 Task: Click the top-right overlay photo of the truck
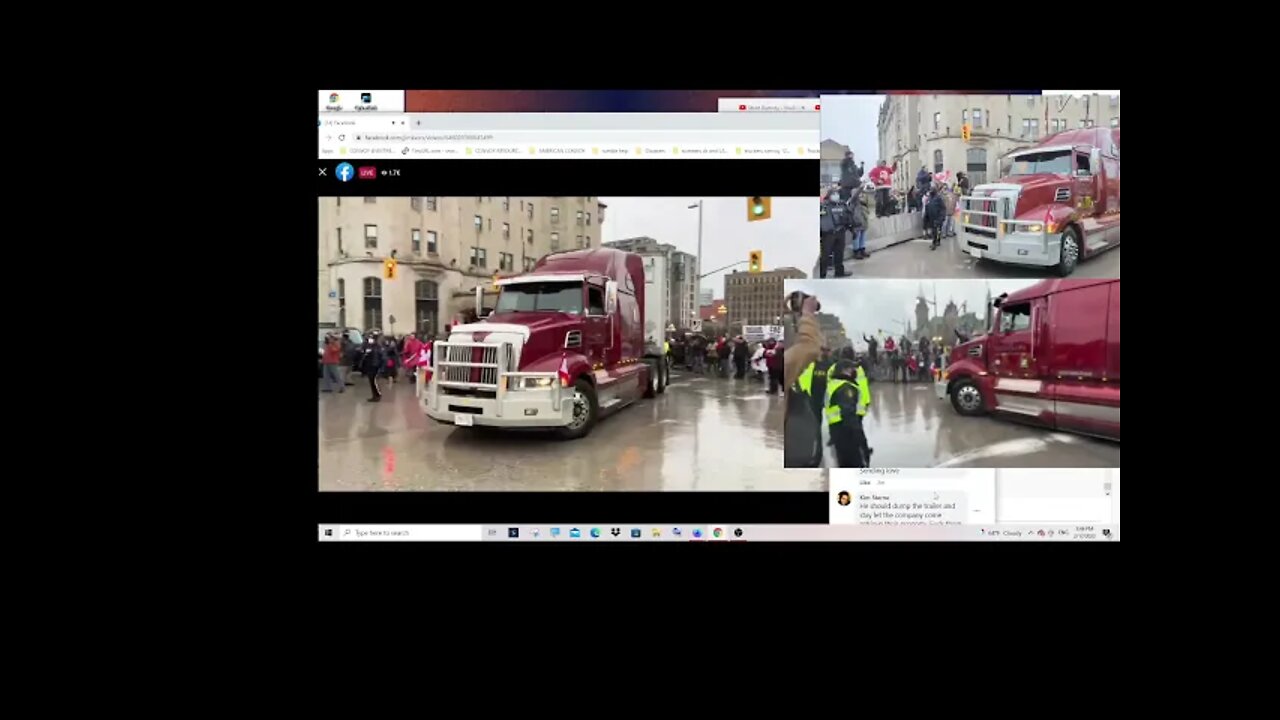point(970,186)
